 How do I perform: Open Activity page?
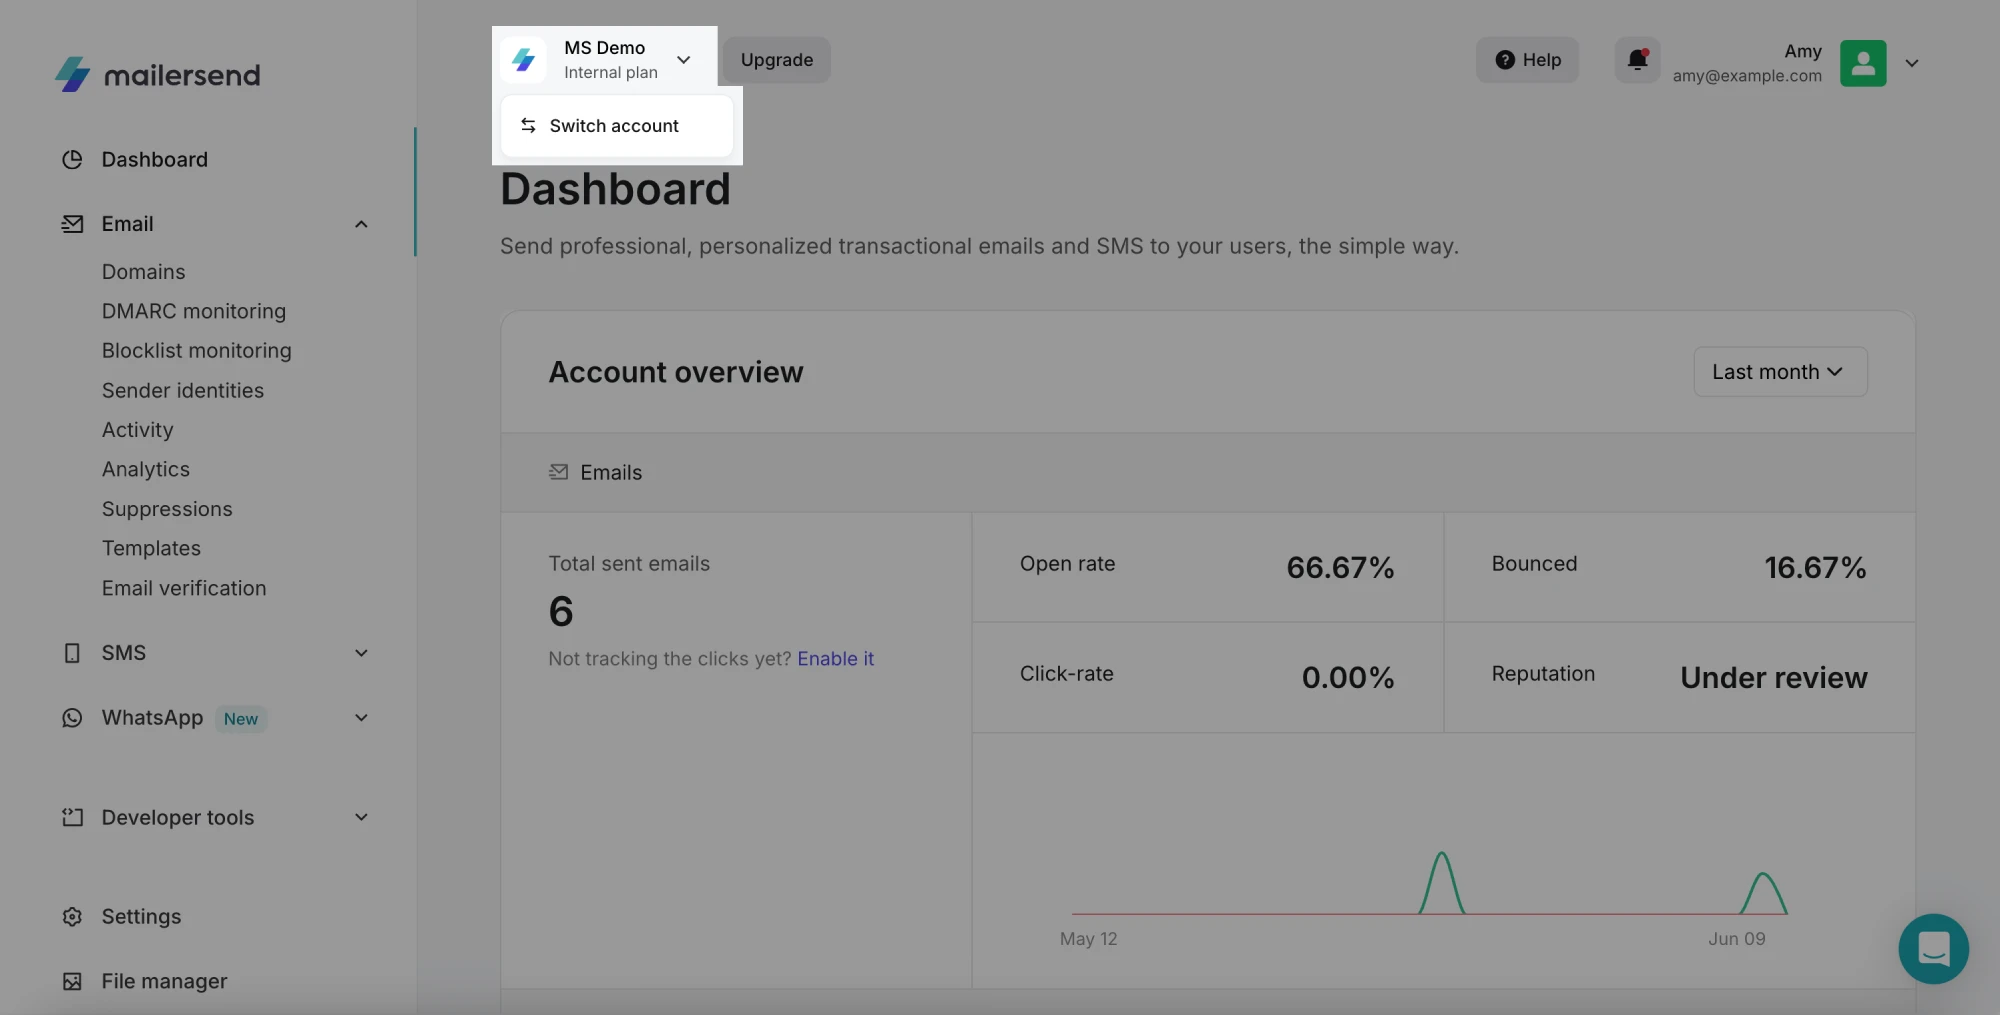tap(137, 430)
